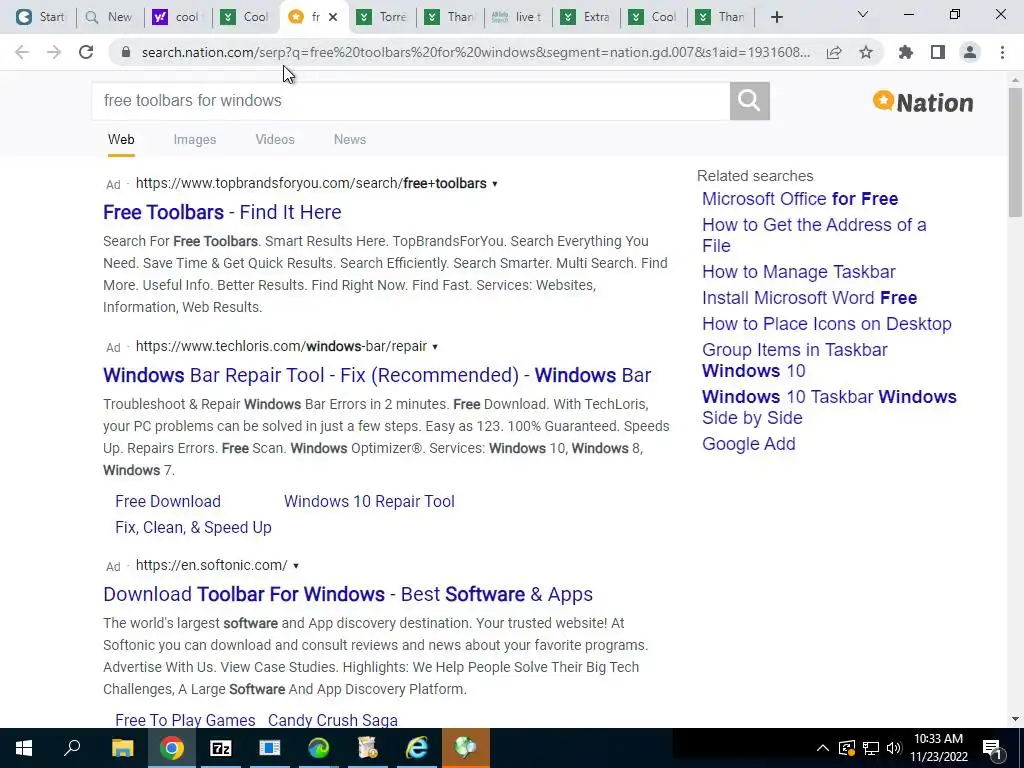Open related search 'Microsoft Office for Free'
The width and height of the screenshot is (1024, 768).
pos(800,199)
